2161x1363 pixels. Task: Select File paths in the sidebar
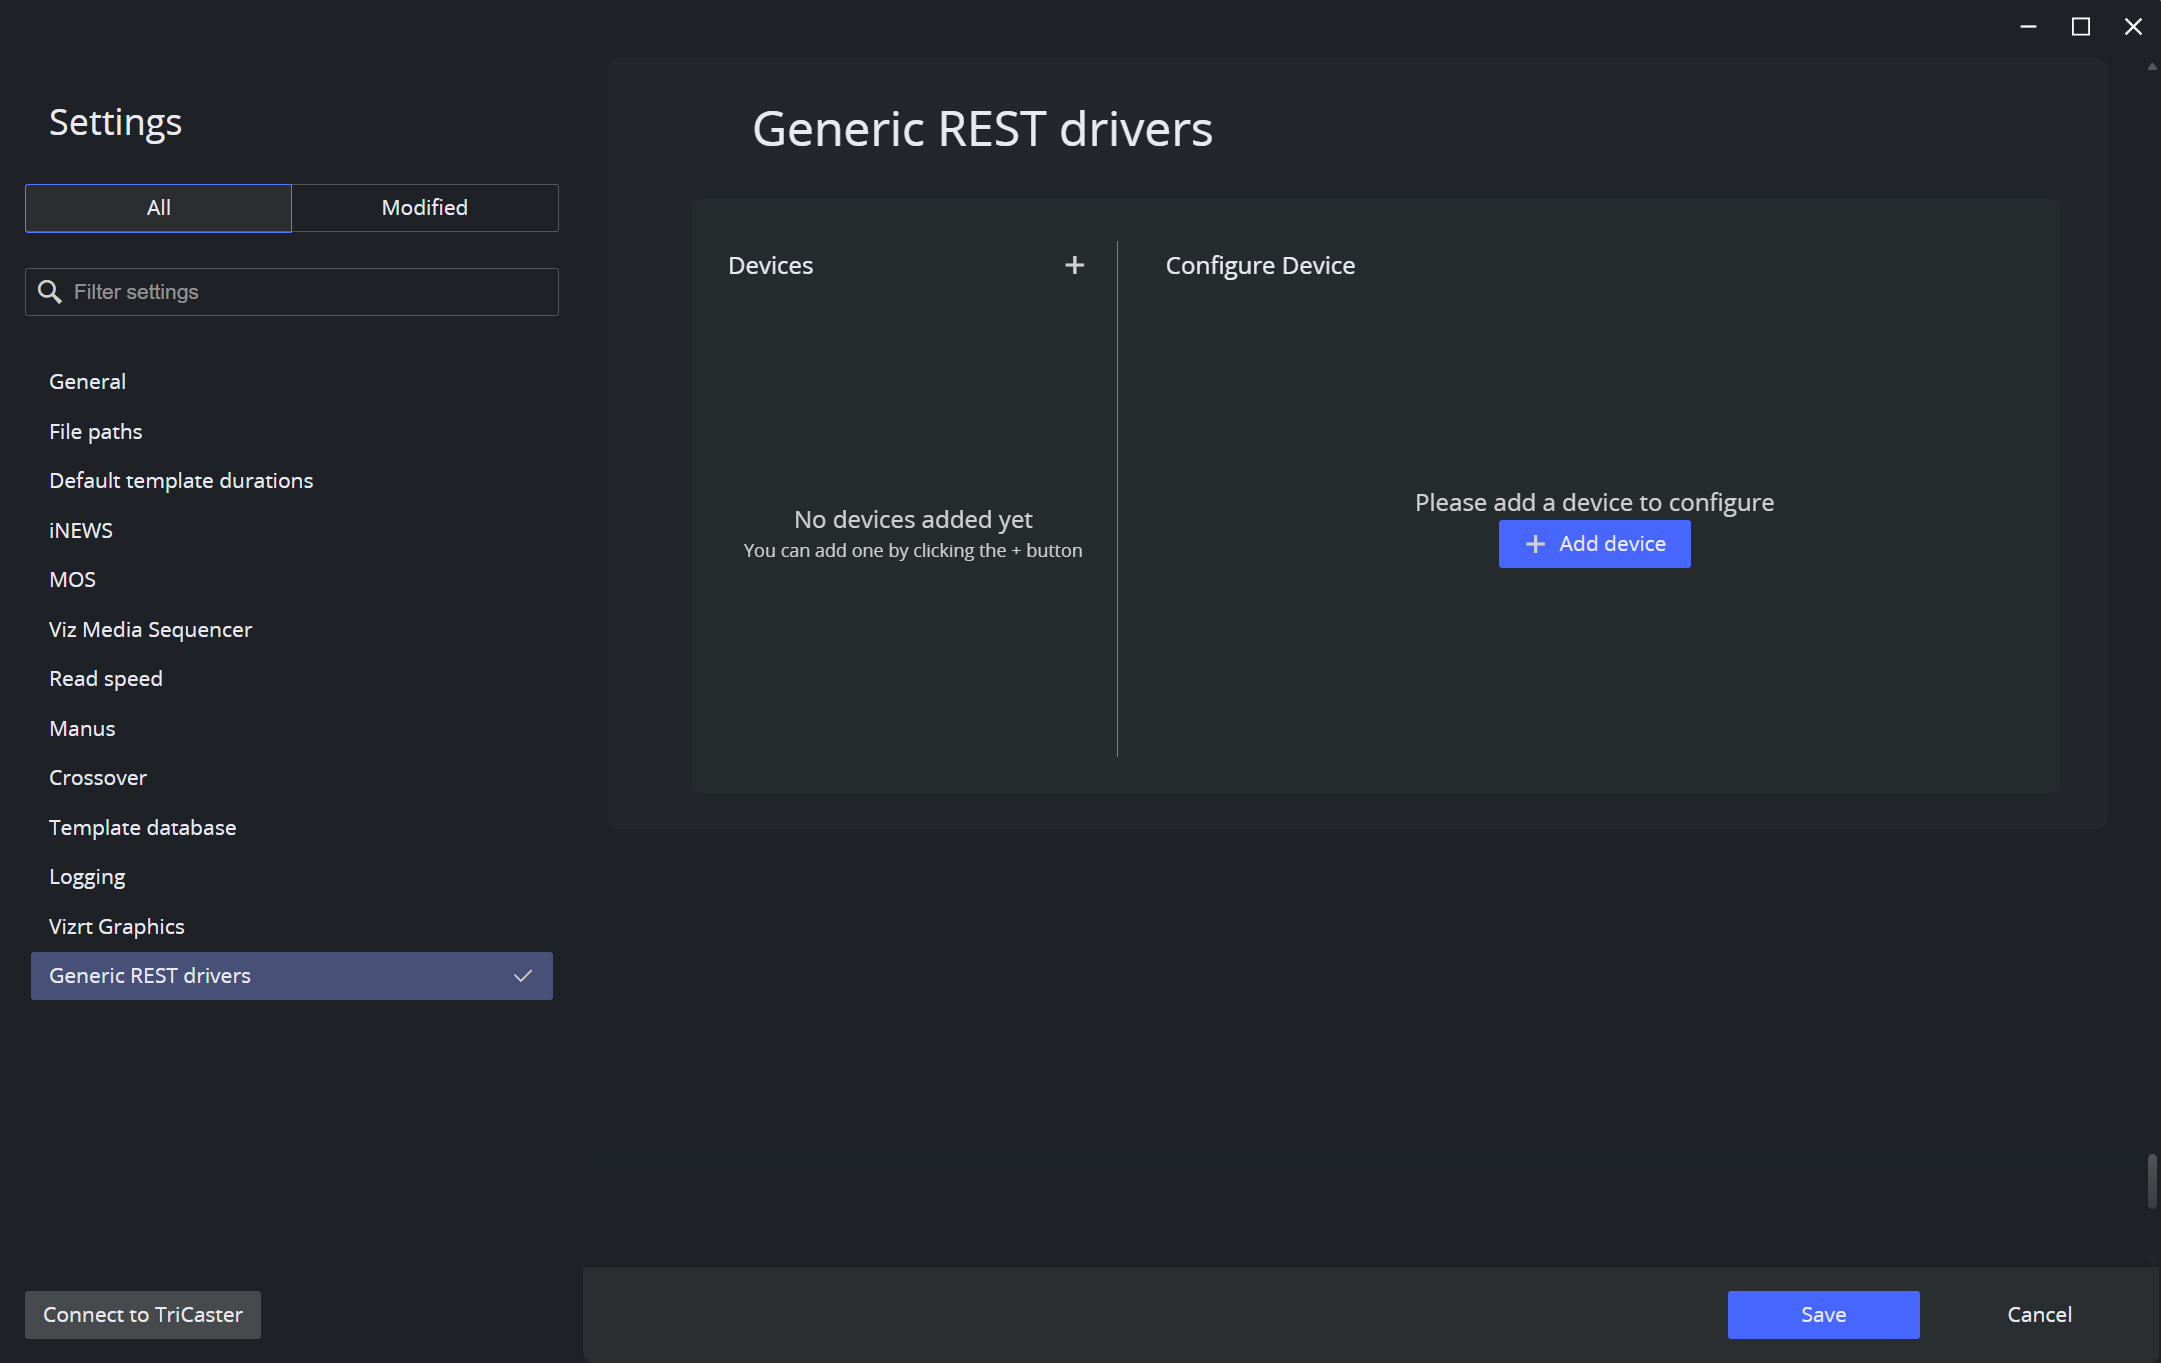[96, 432]
